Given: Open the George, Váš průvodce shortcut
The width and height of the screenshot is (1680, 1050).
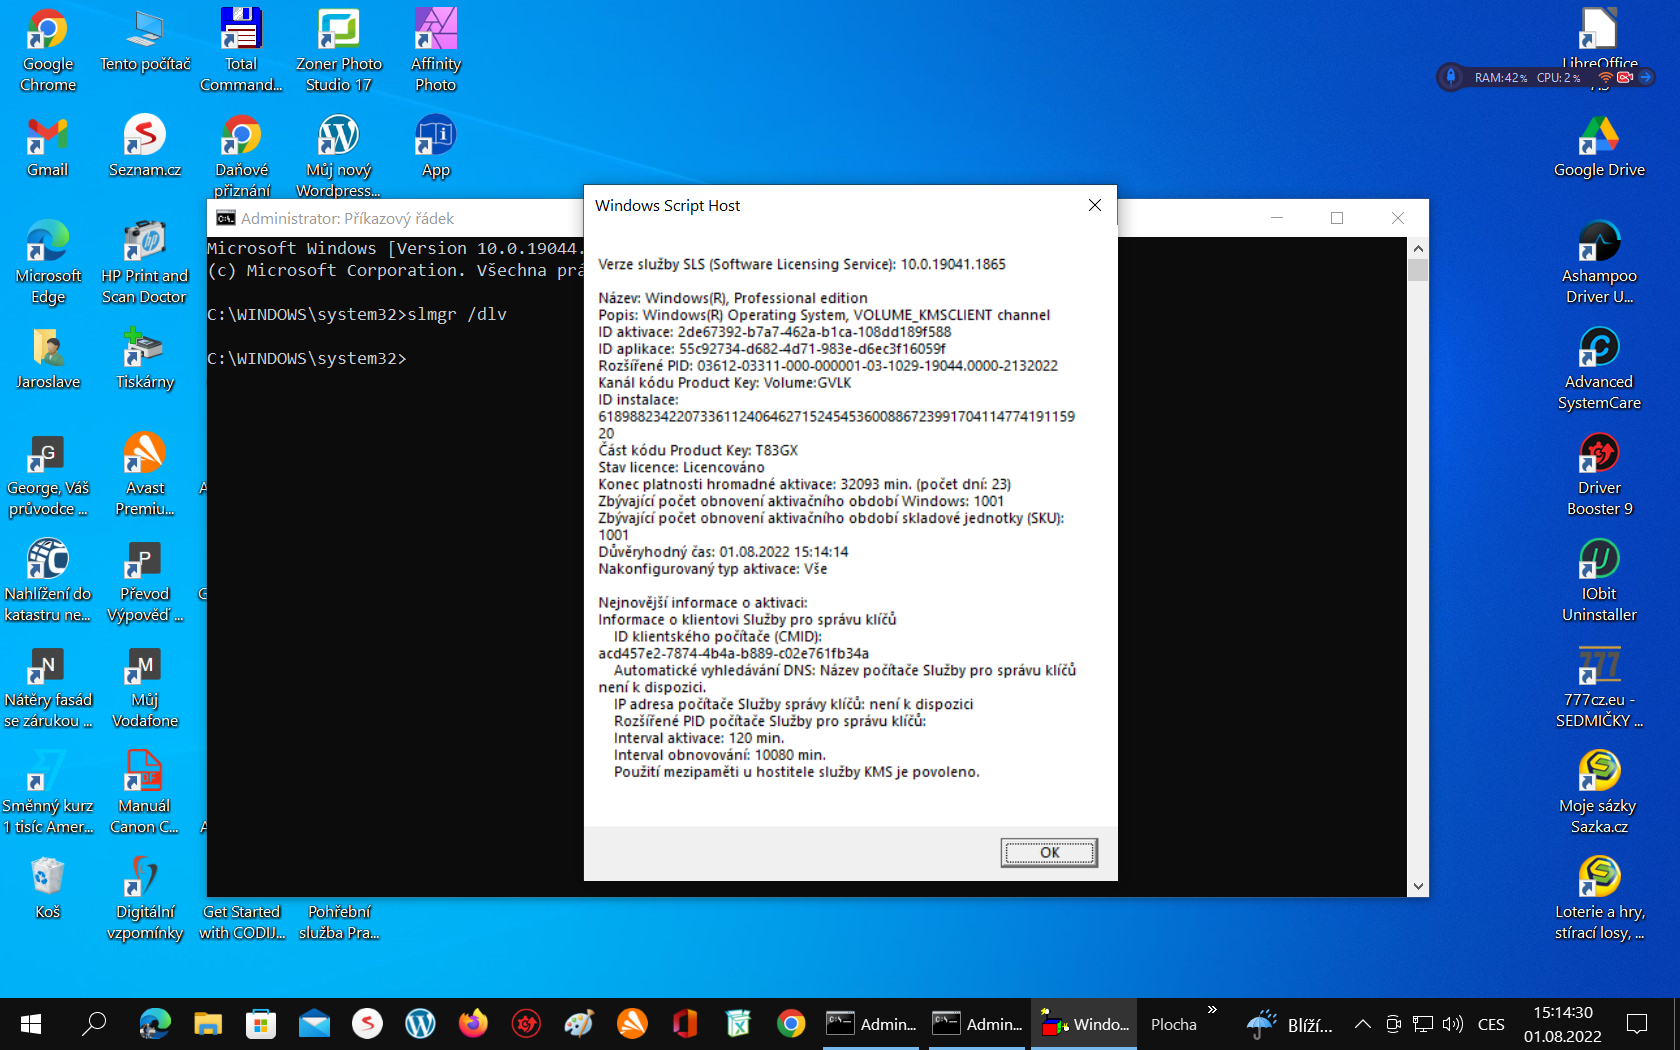Looking at the screenshot, I should 47,474.
